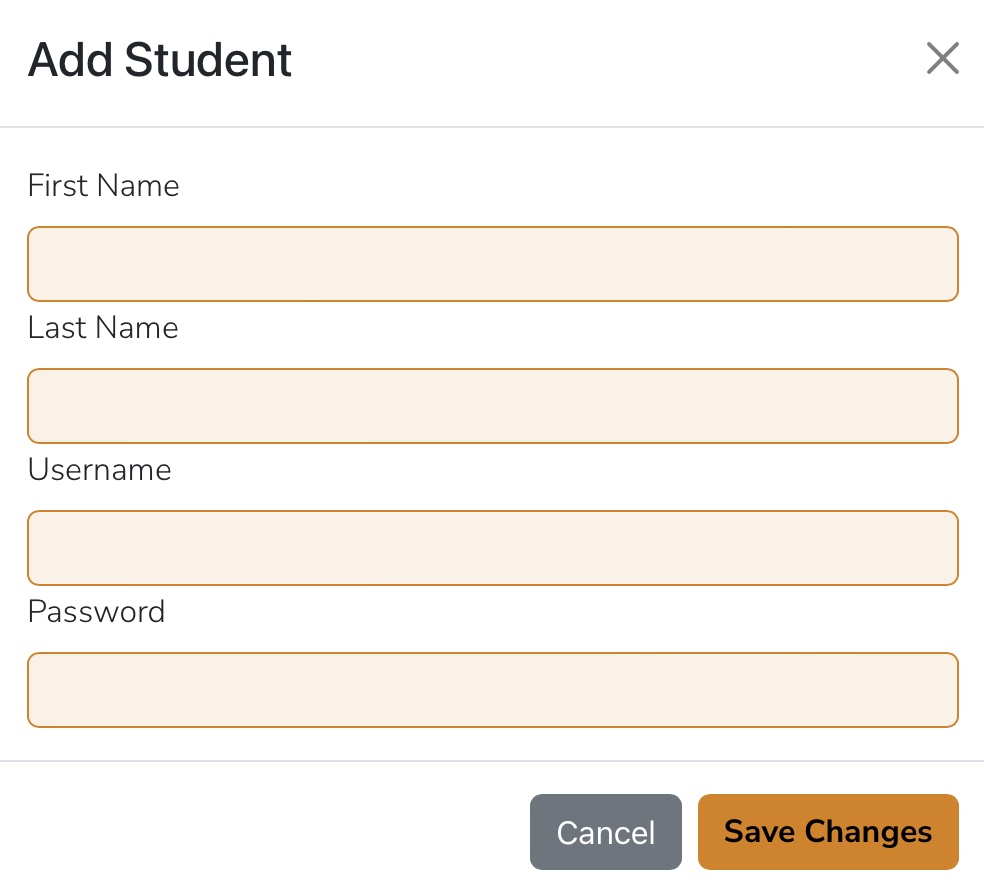Dismiss the dialog with the X icon
Image resolution: width=984 pixels, height=888 pixels.
tap(942, 59)
